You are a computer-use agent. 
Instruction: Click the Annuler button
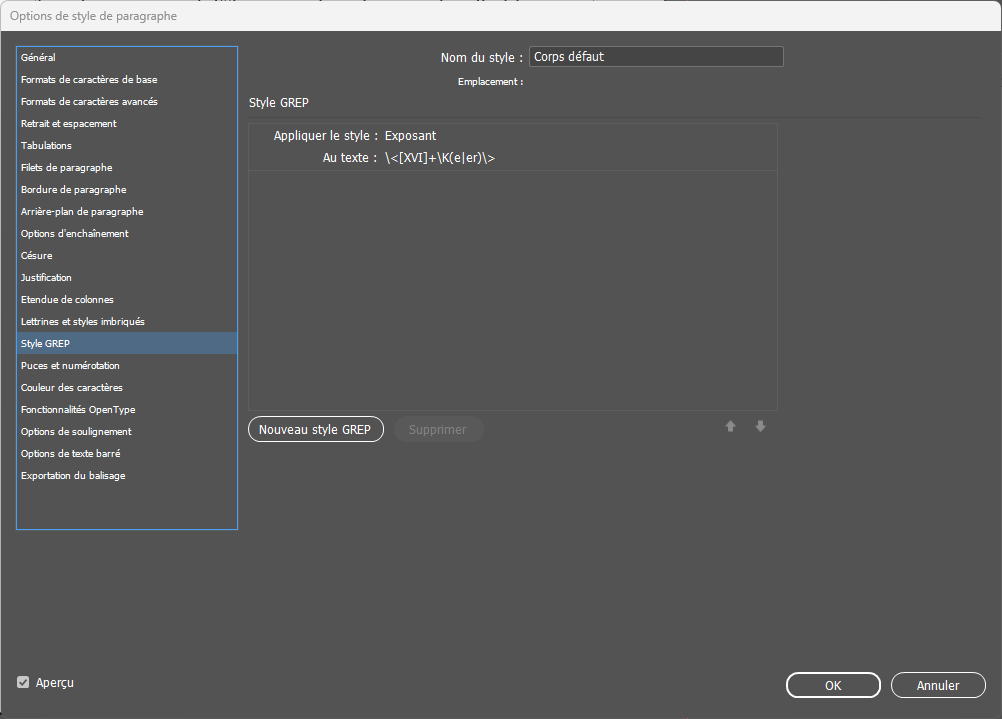point(937,685)
